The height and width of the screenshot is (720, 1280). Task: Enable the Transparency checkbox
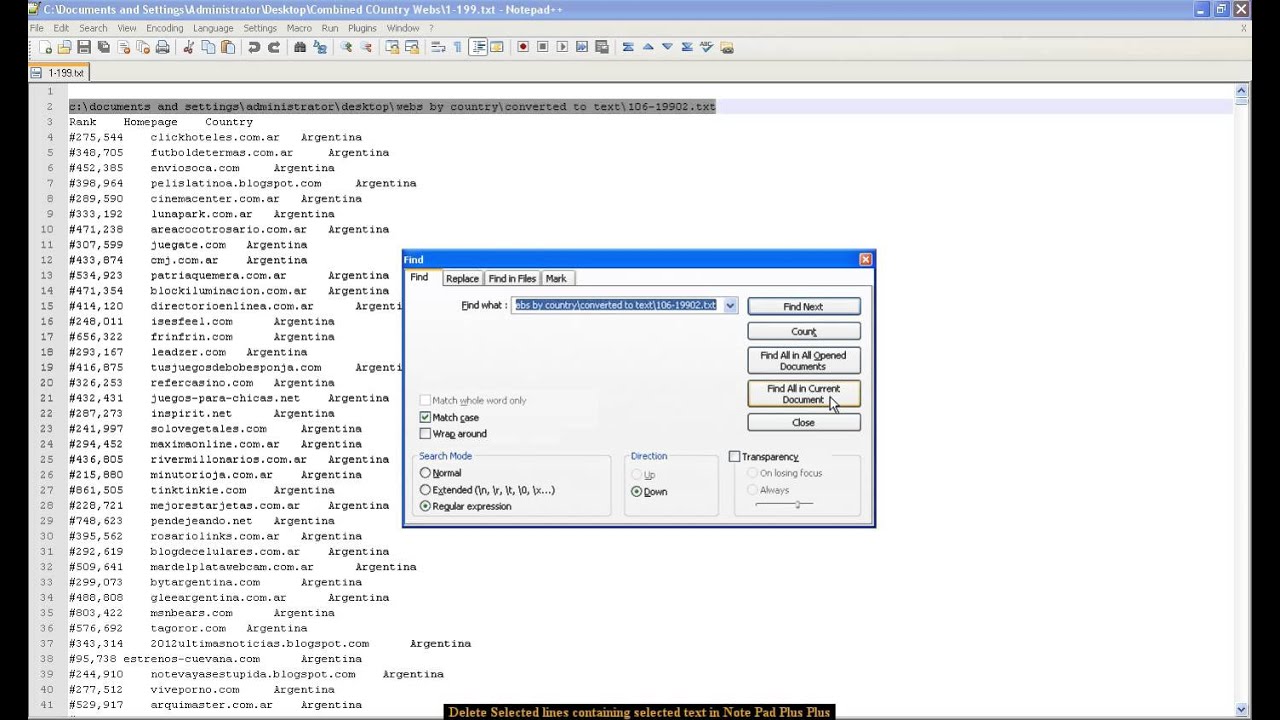(734, 457)
